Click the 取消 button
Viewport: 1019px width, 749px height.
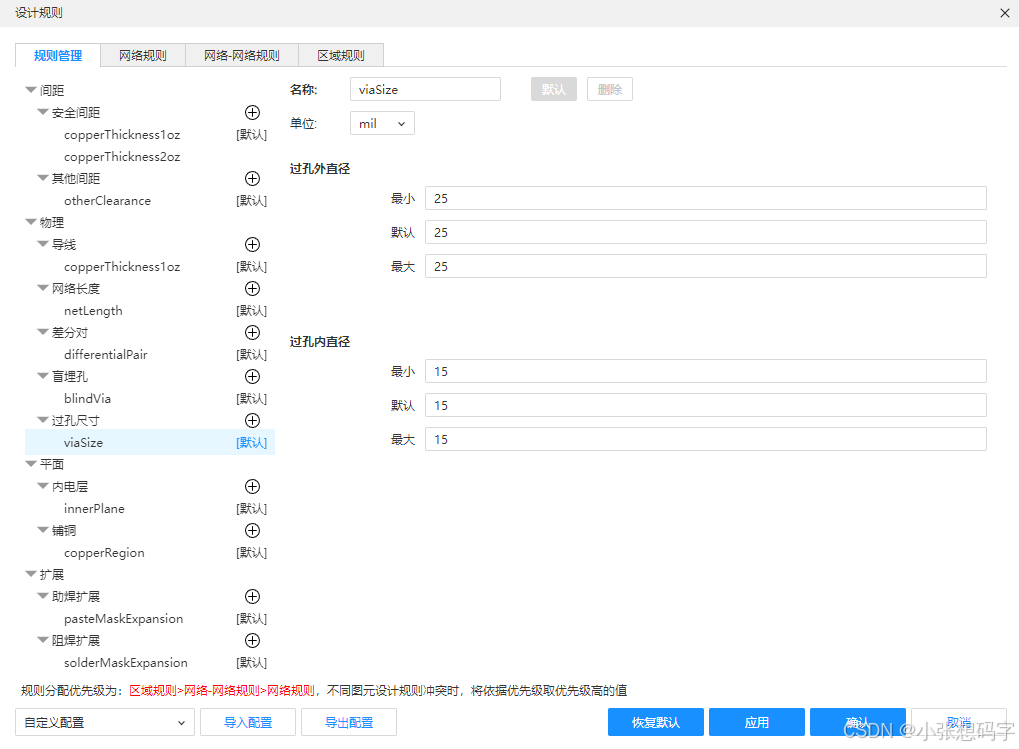click(x=959, y=722)
